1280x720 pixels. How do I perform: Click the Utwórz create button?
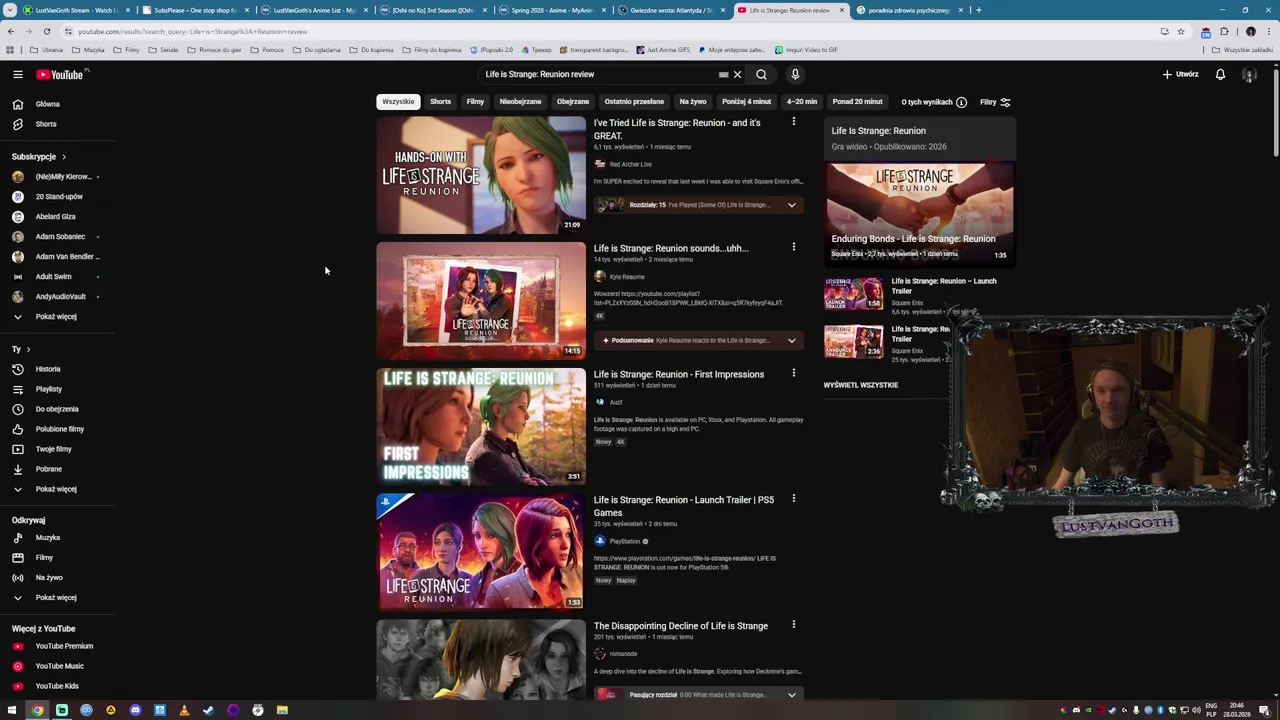(x=1180, y=74)
